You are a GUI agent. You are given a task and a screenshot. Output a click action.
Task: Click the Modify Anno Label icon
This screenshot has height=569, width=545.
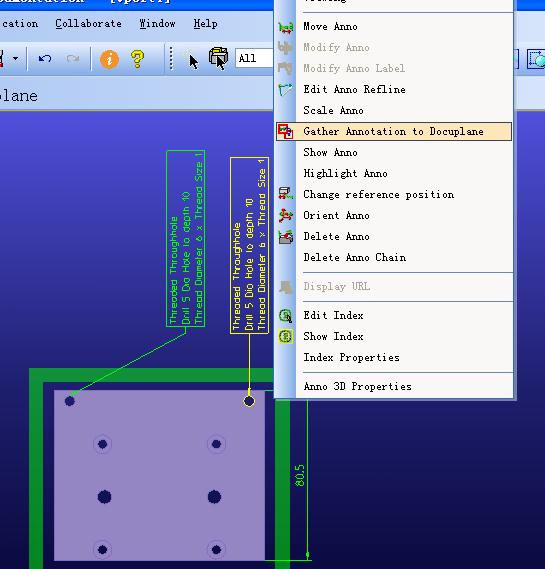point(285,69)
